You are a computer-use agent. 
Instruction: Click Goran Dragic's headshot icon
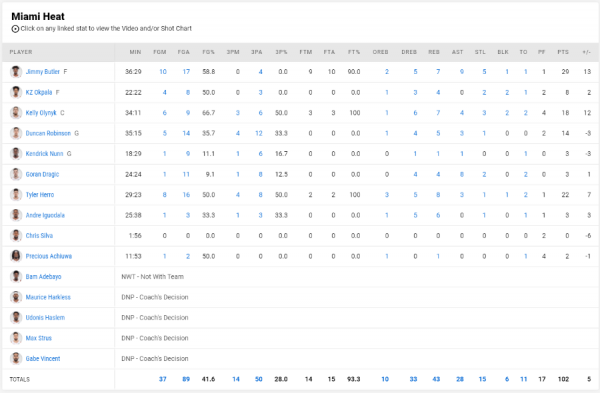[x=16, y=174]
